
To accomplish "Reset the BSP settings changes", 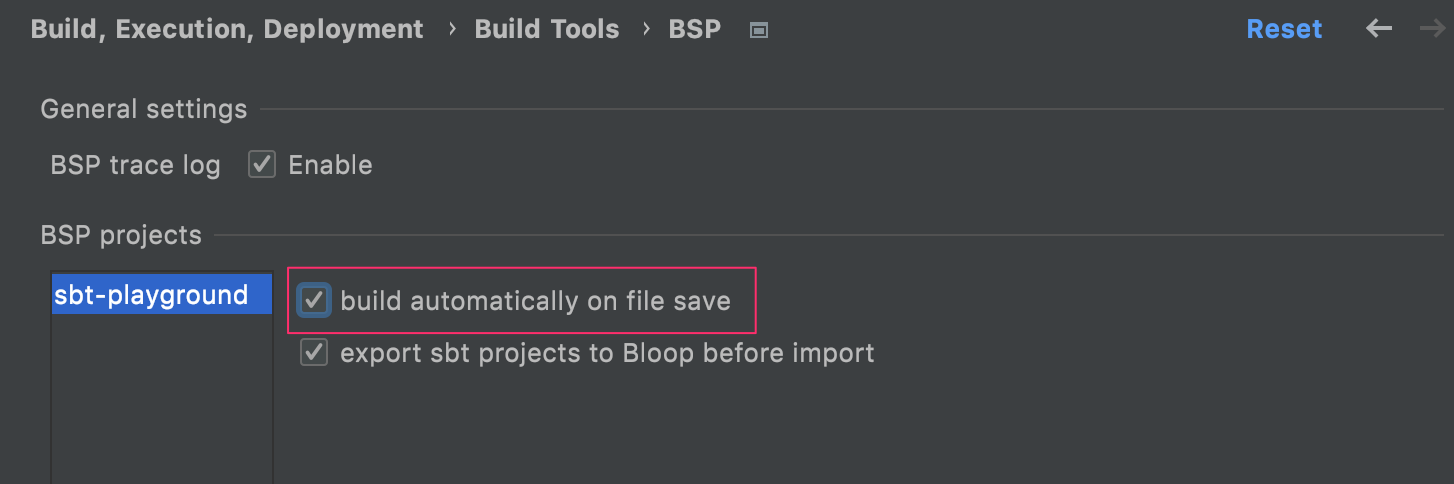I will point(1284,29).
